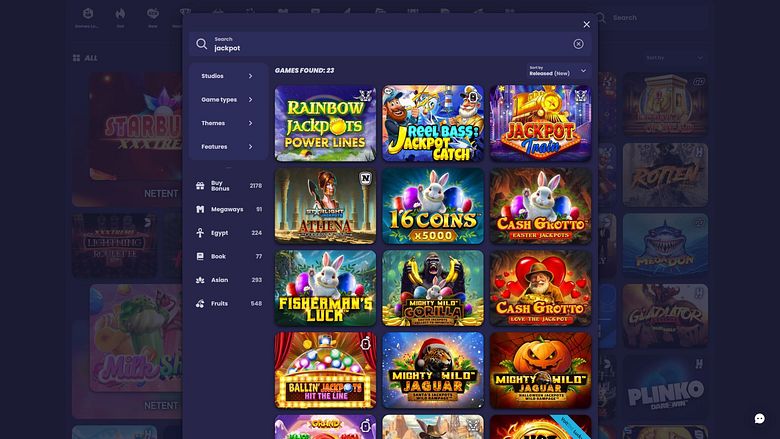The width and height of the screenshot is (780, 439).
Task: Click the magnifier icon in search dialog
Action: click(201, 44)
